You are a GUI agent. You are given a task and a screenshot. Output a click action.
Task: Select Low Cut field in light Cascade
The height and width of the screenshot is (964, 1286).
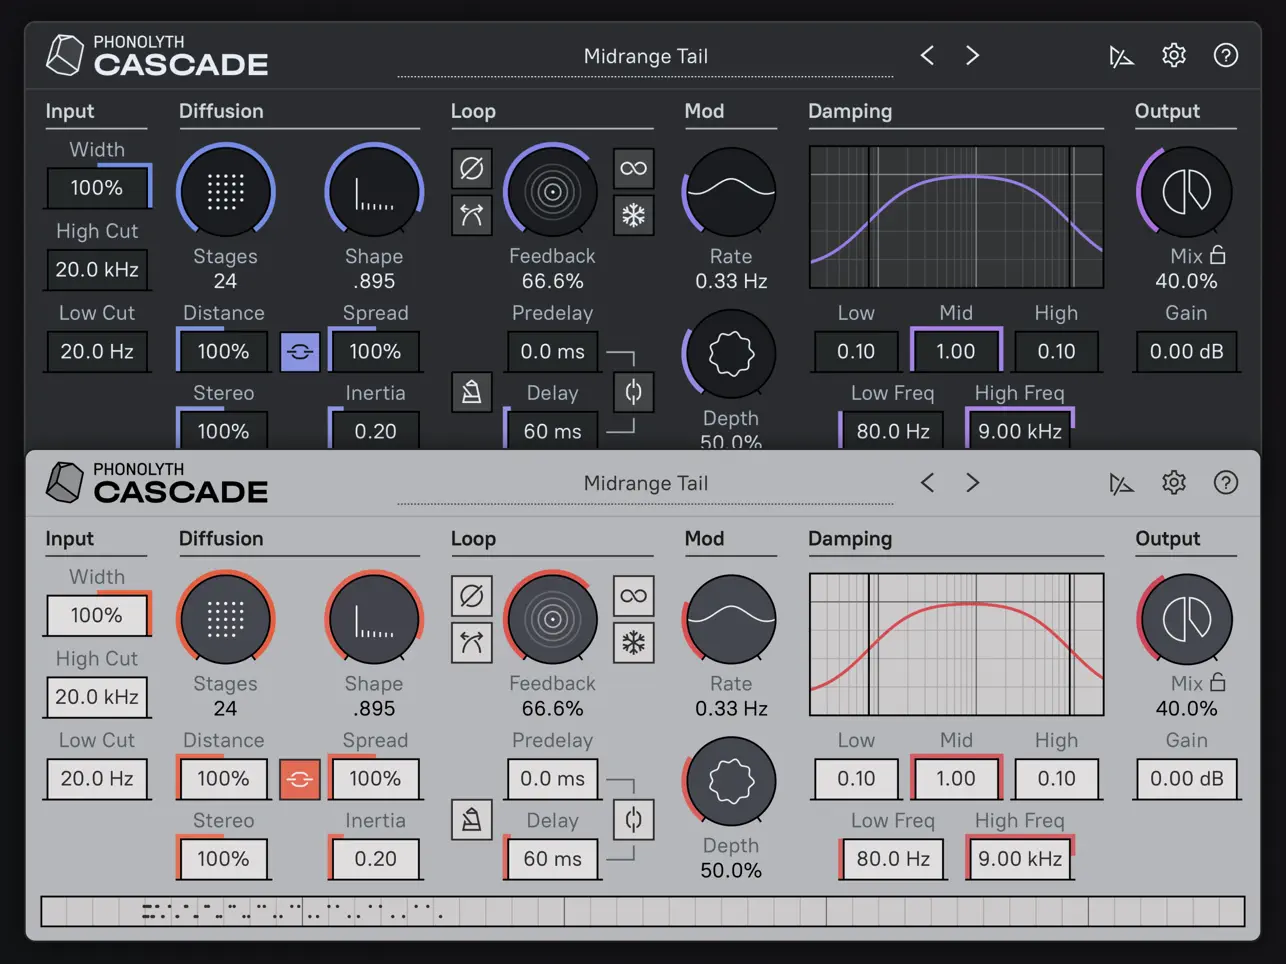click(x=97, y=779)
